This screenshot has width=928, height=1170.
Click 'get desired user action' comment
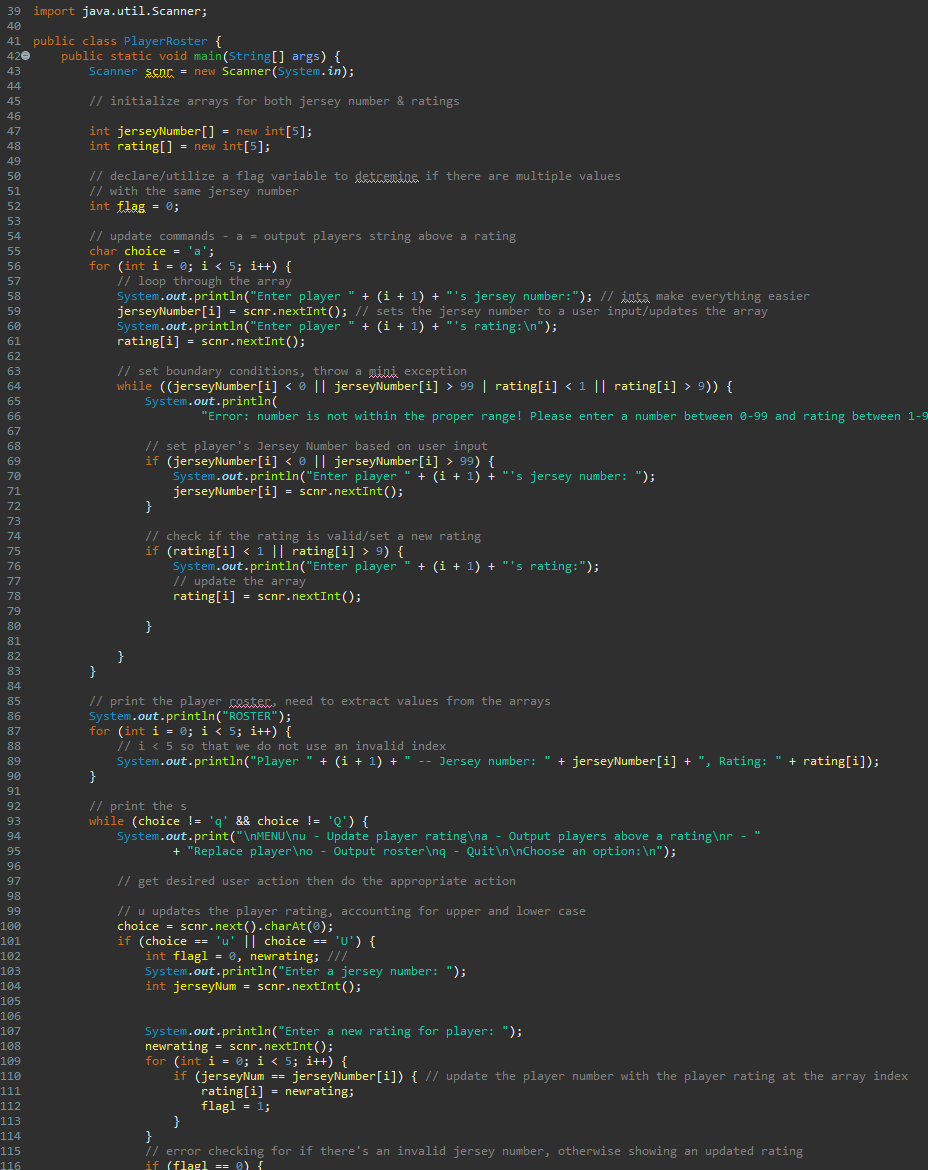click(x=316, y=881)
